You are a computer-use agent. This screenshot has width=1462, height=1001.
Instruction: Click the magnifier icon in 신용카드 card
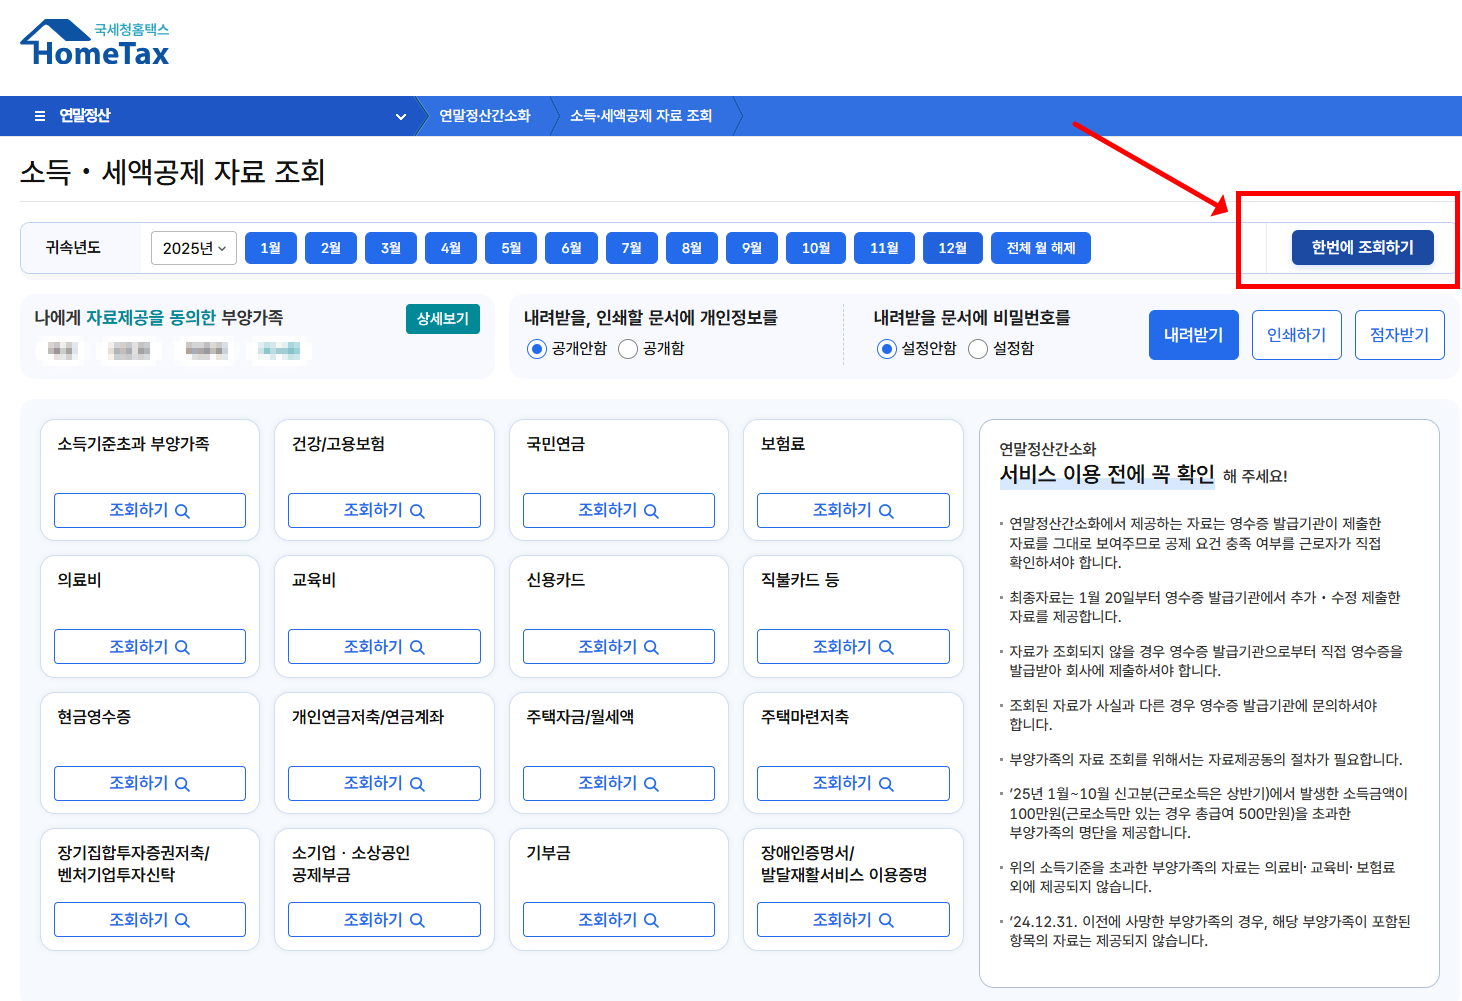(651, 648)
